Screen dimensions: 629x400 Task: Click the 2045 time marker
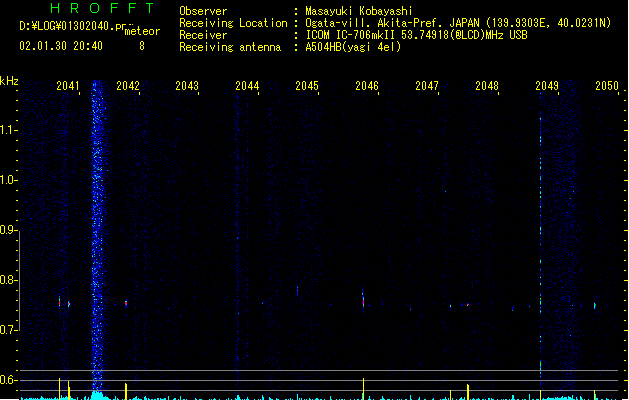coord(307,86)
